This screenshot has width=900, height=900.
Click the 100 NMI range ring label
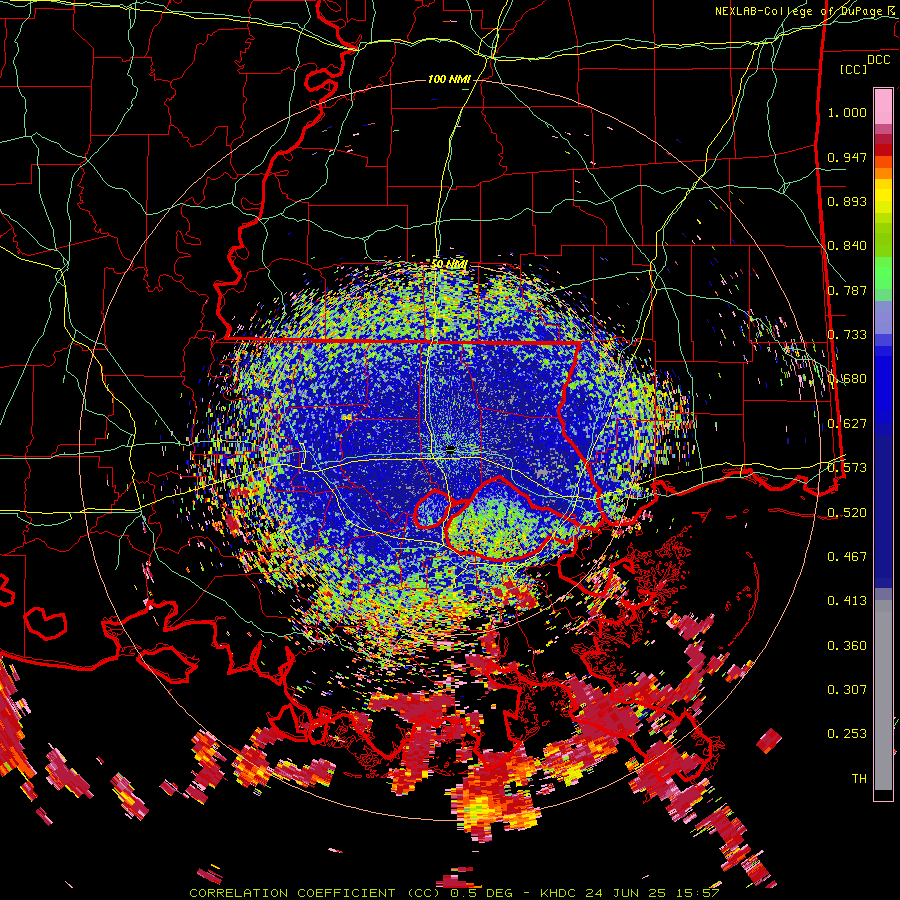pyautogui.click(x=449, y=79)
